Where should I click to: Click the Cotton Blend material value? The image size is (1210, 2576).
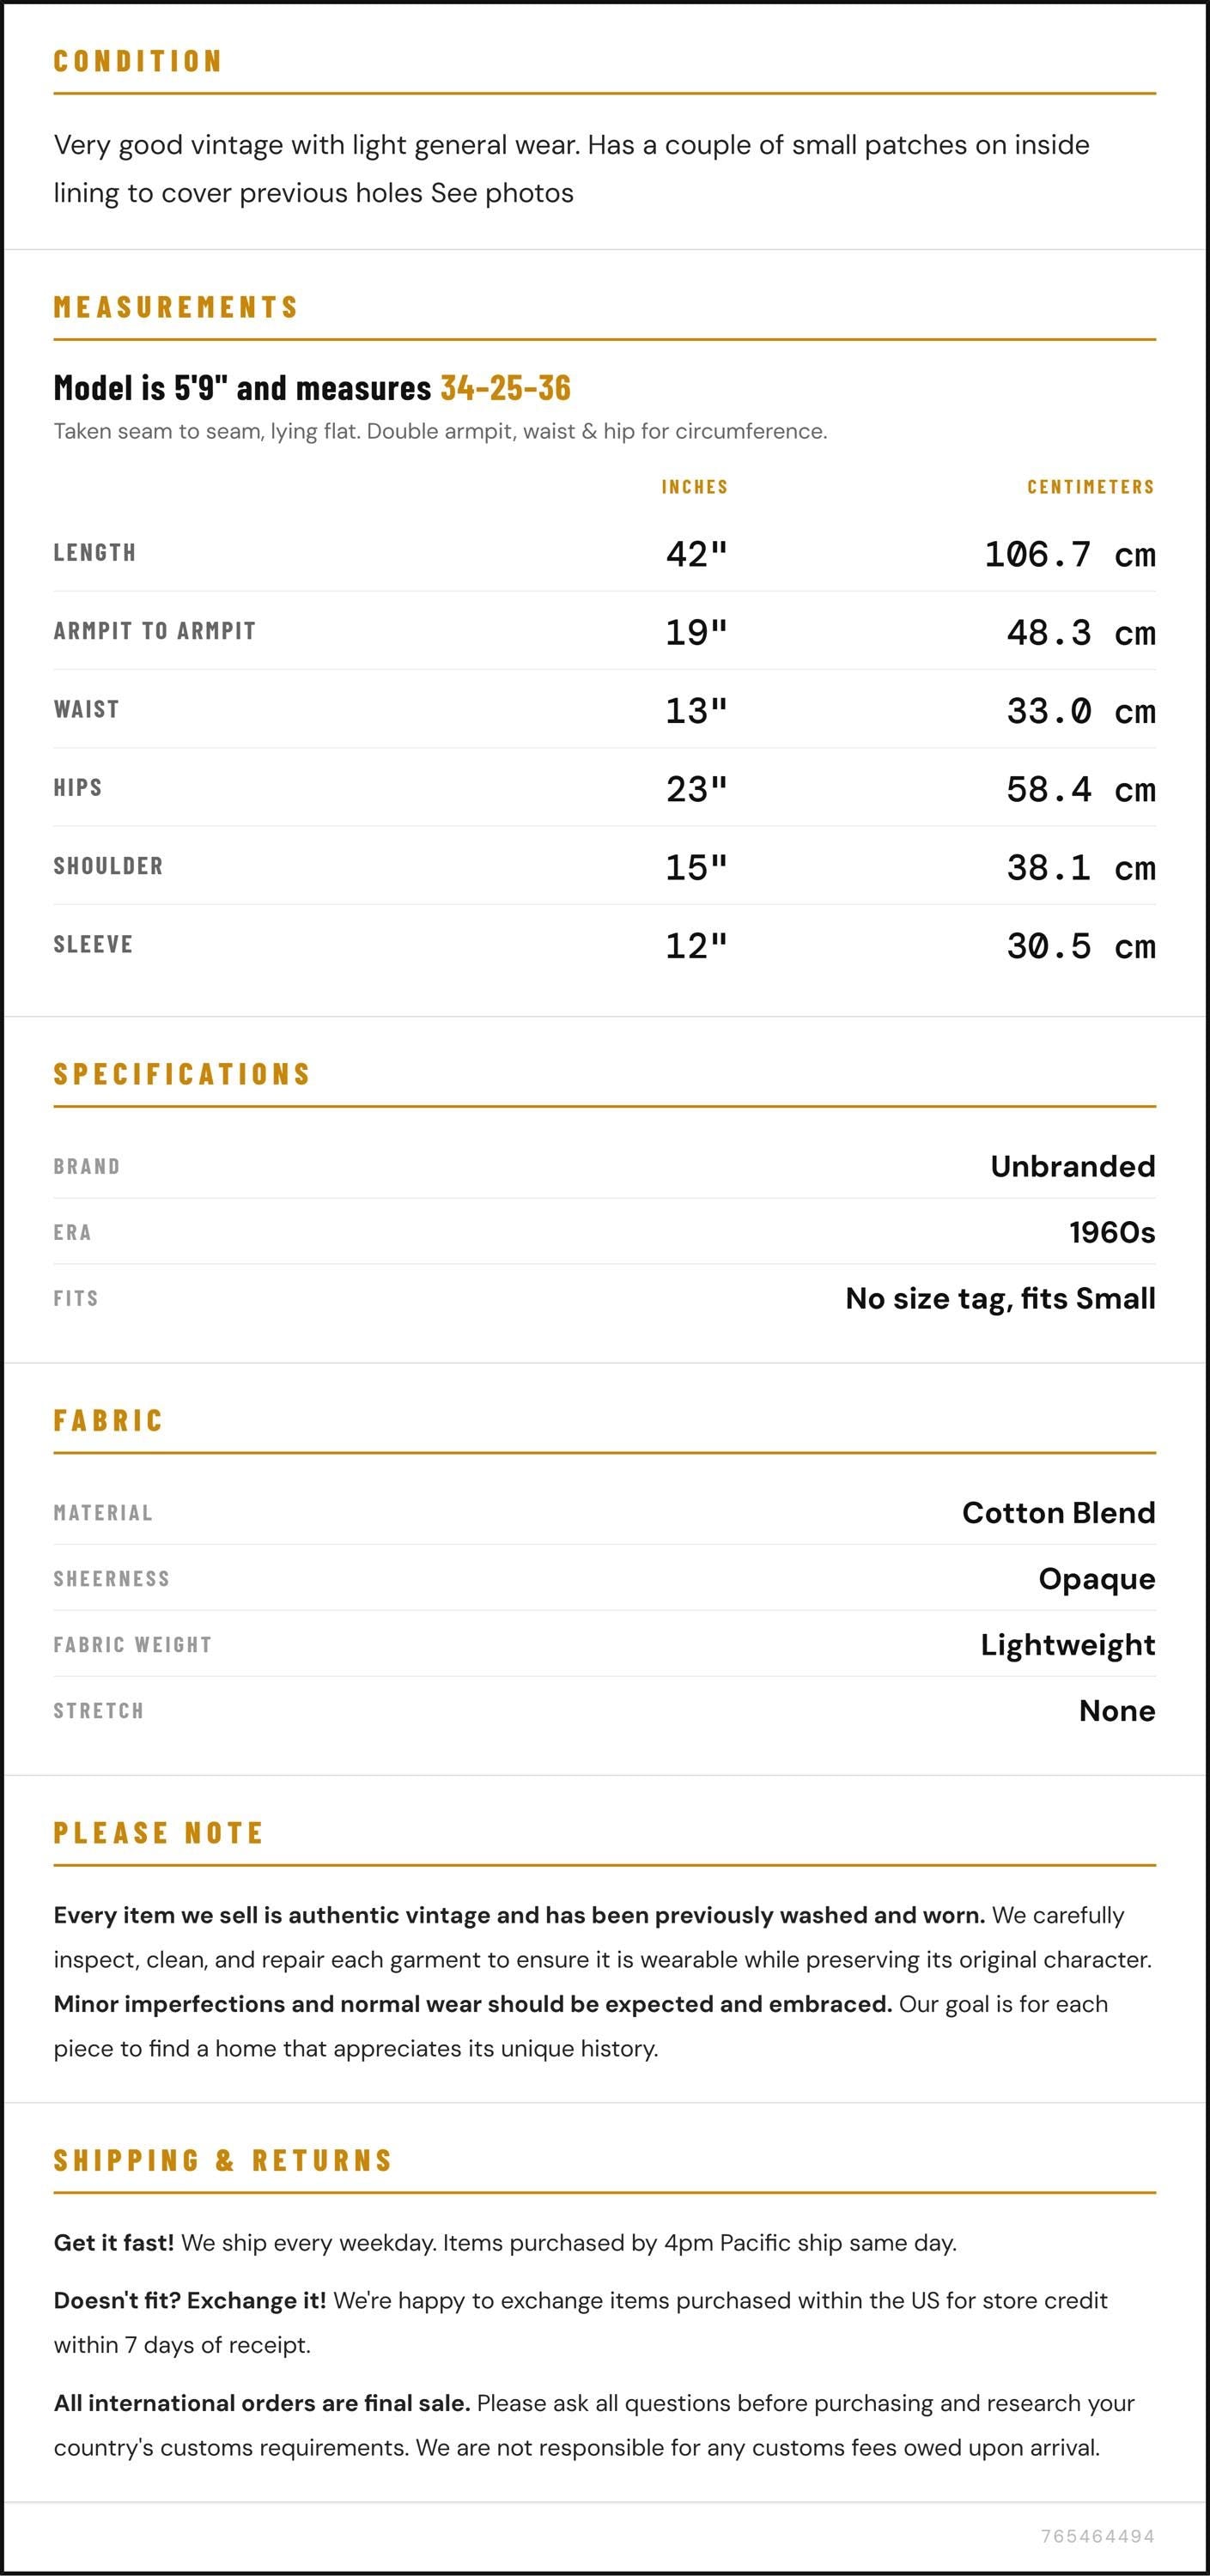(1058, 1512)
